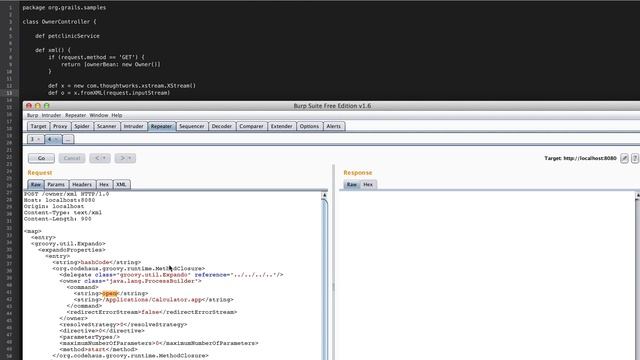This screenshot has width=640, height=360.
Task: Switch to the Scanner tab
Action: coord(107,127)
